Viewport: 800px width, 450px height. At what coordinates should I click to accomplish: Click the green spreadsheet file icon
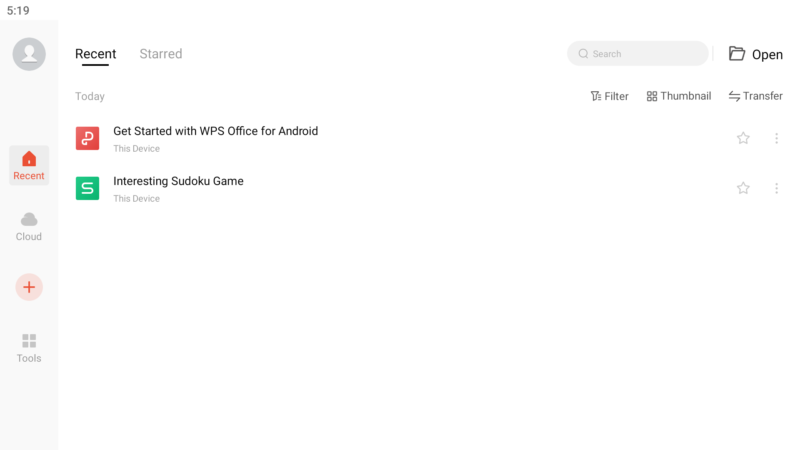[88, 188]
